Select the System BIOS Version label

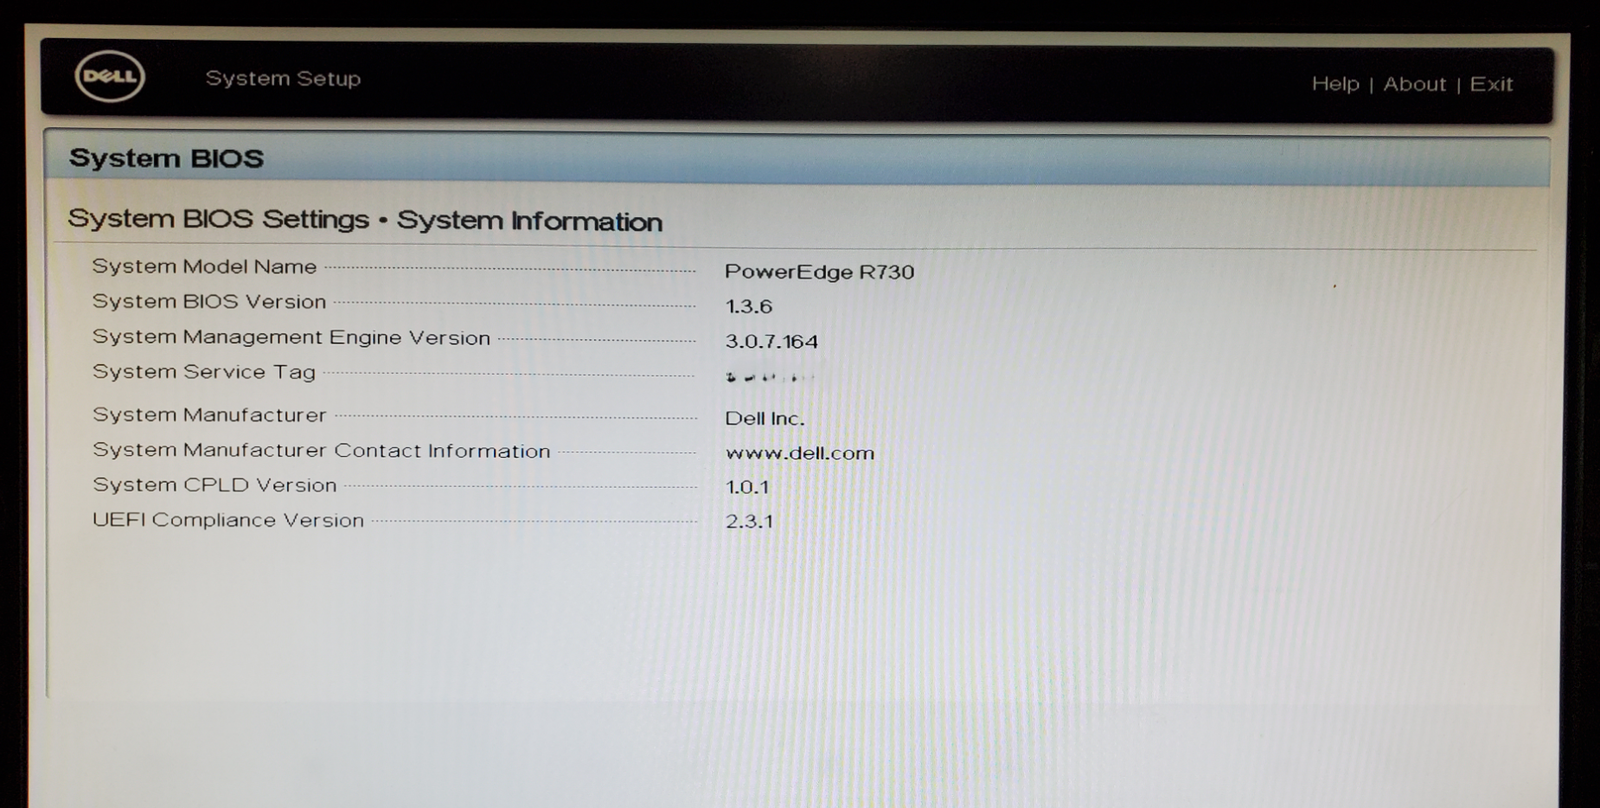point(209,301)
